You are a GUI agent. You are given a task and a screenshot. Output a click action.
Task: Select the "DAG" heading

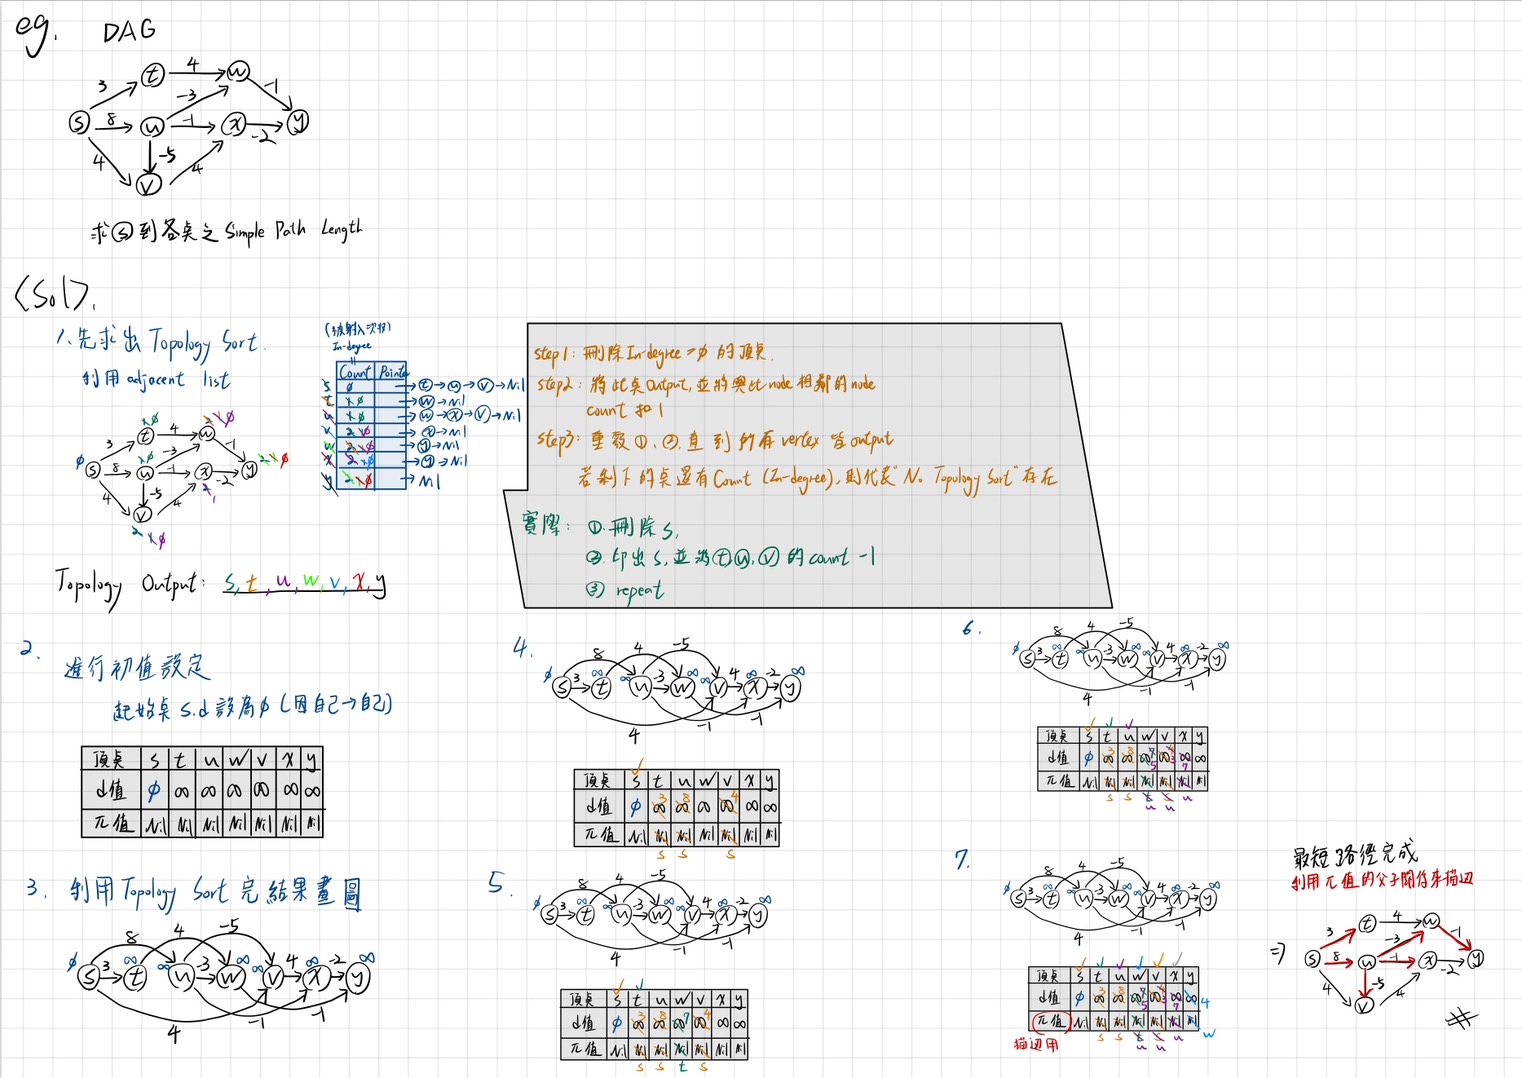click(130, 31)
